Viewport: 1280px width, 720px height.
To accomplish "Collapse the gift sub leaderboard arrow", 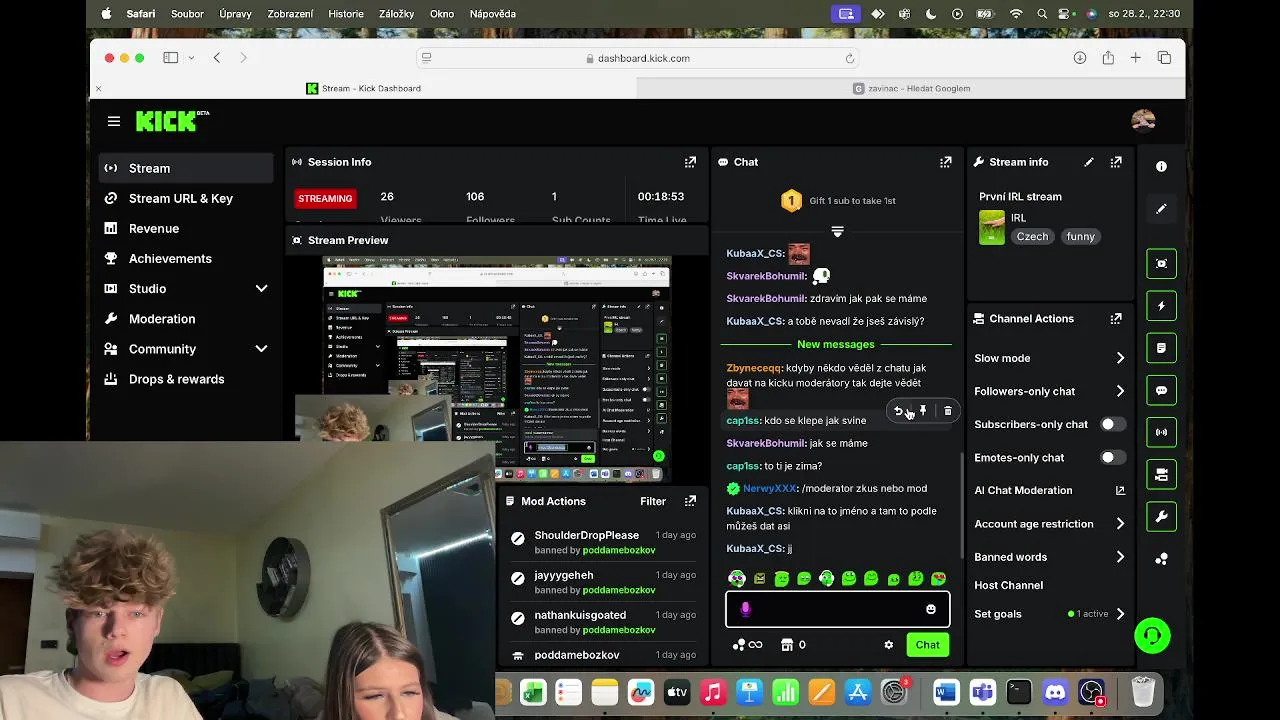I will point(838,232).
